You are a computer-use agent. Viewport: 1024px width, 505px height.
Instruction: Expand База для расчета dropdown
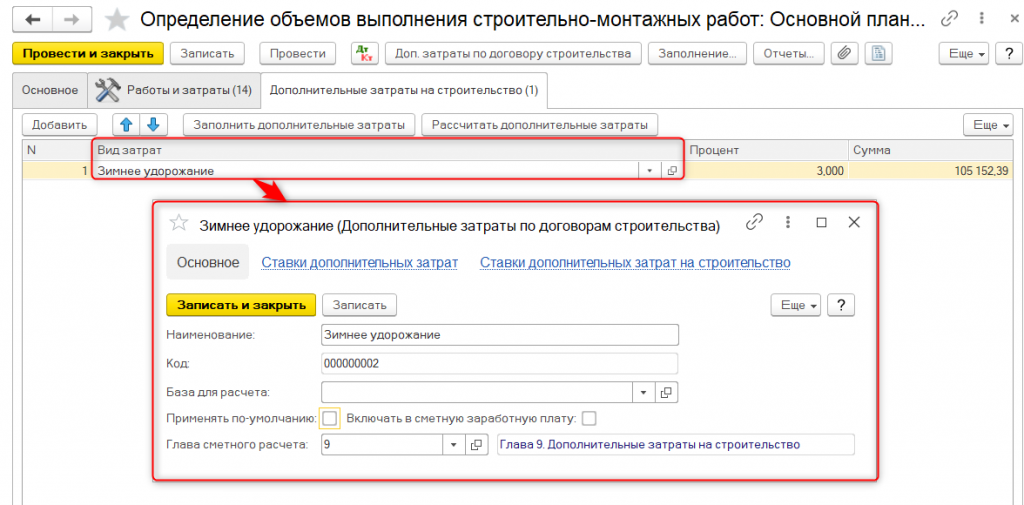tap(644, 391)
